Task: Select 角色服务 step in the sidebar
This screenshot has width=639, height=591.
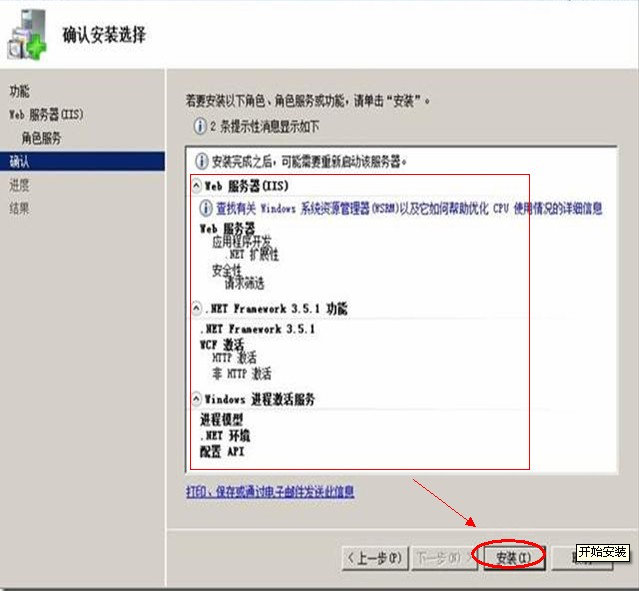Action: coord(41,138)
